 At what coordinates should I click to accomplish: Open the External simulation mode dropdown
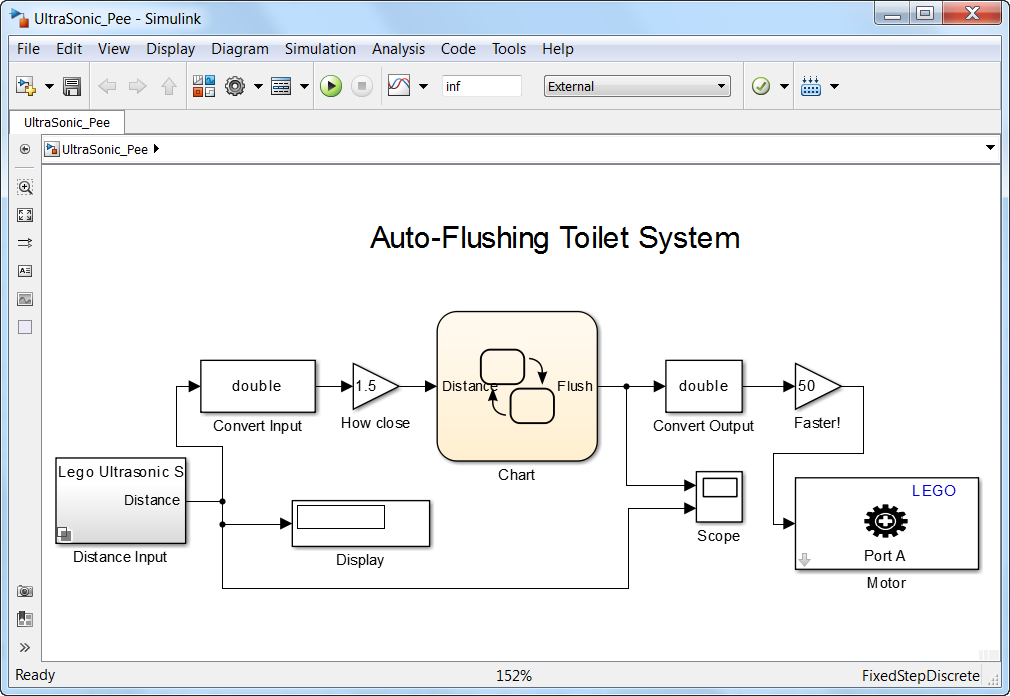[637, 87]
